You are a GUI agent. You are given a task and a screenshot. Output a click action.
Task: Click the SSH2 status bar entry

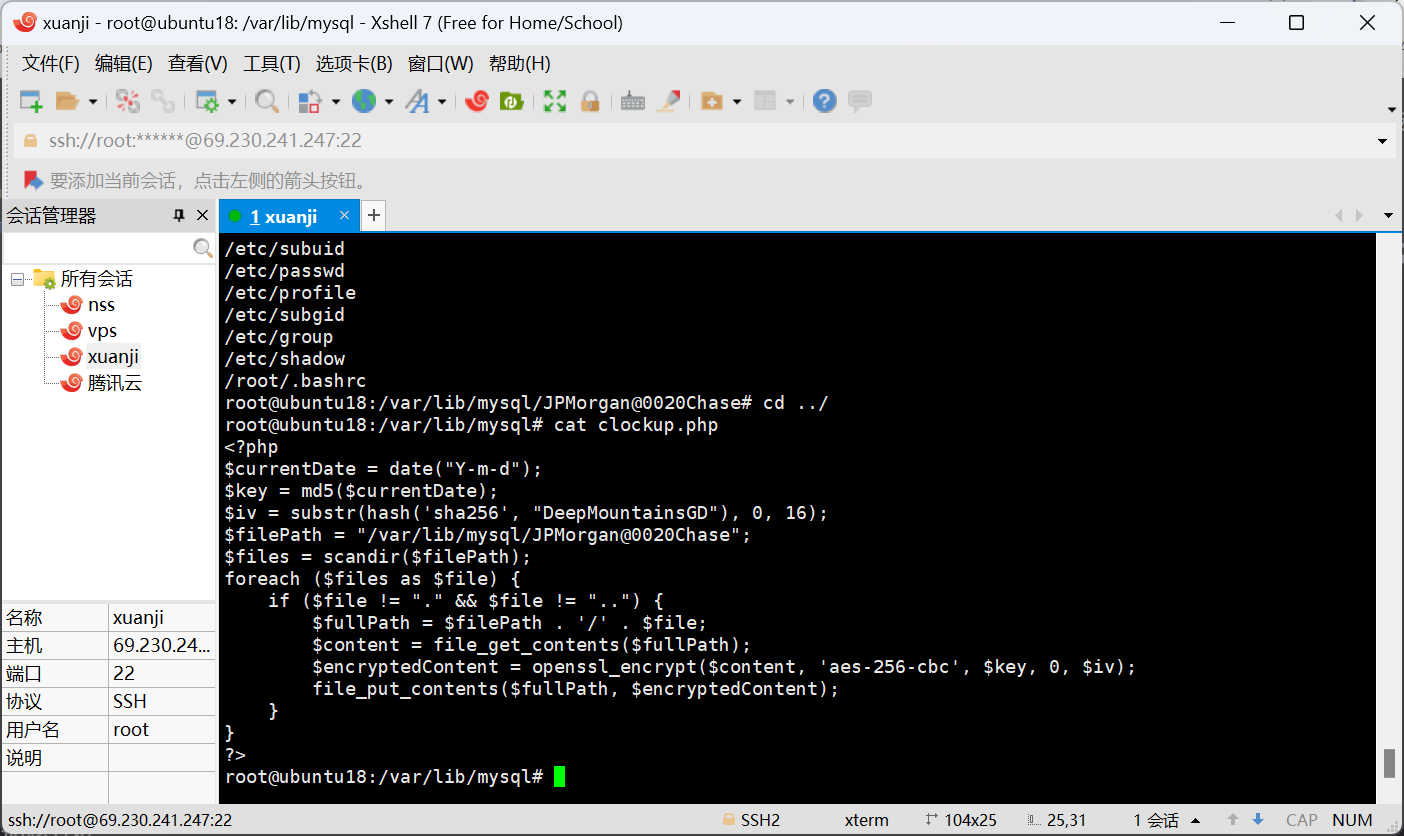751,820
